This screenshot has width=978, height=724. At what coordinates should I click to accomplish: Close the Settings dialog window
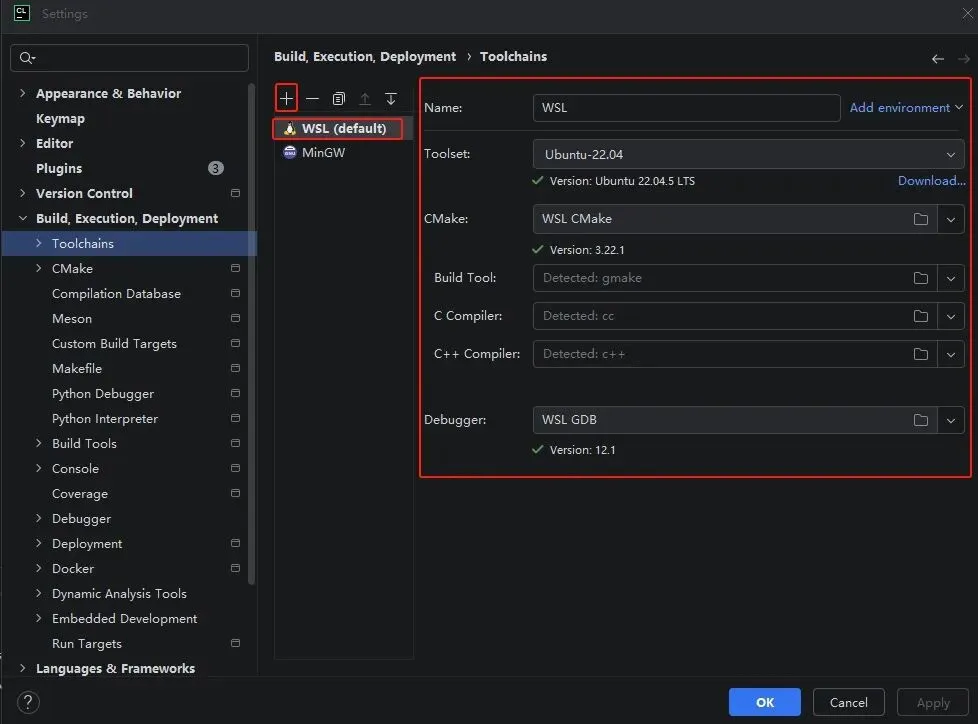click(967, 13)
